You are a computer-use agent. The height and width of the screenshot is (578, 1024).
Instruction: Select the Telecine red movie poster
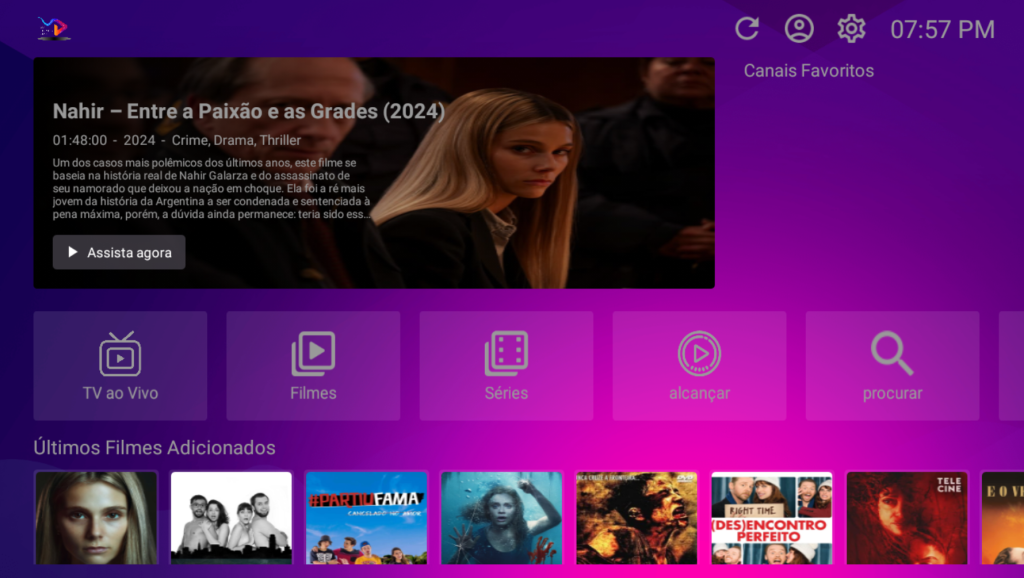[906, 518]
